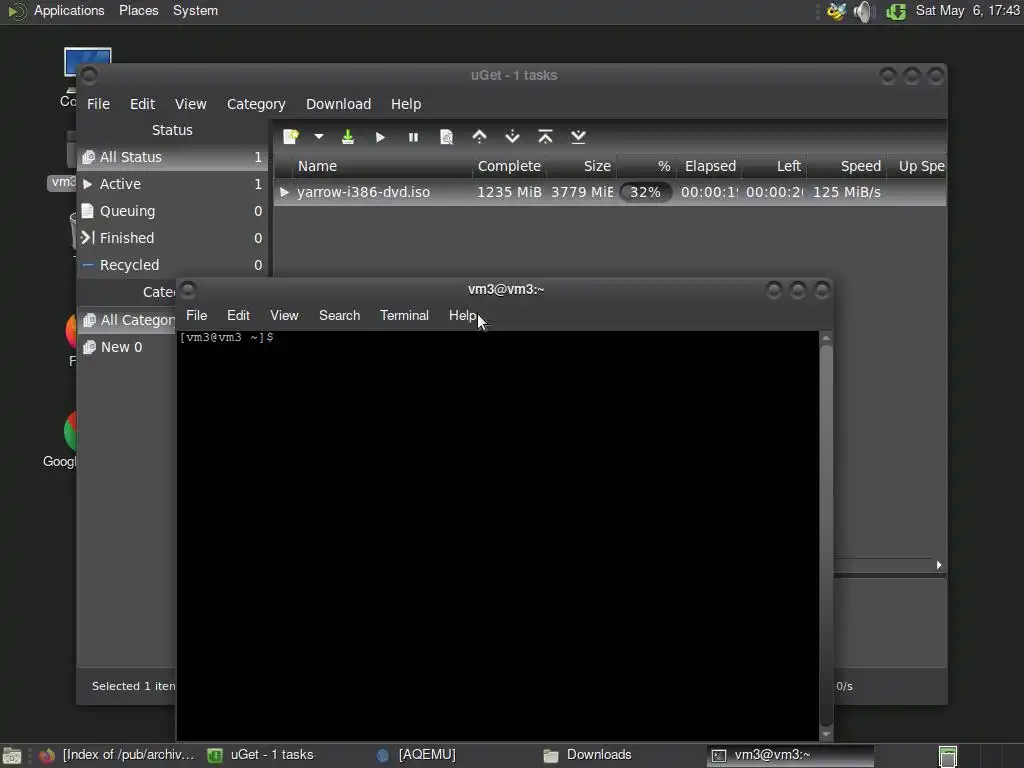Move task down with the down arrow icon
The height and width of the screenshot is (768, 1024).
pos(513,136)
